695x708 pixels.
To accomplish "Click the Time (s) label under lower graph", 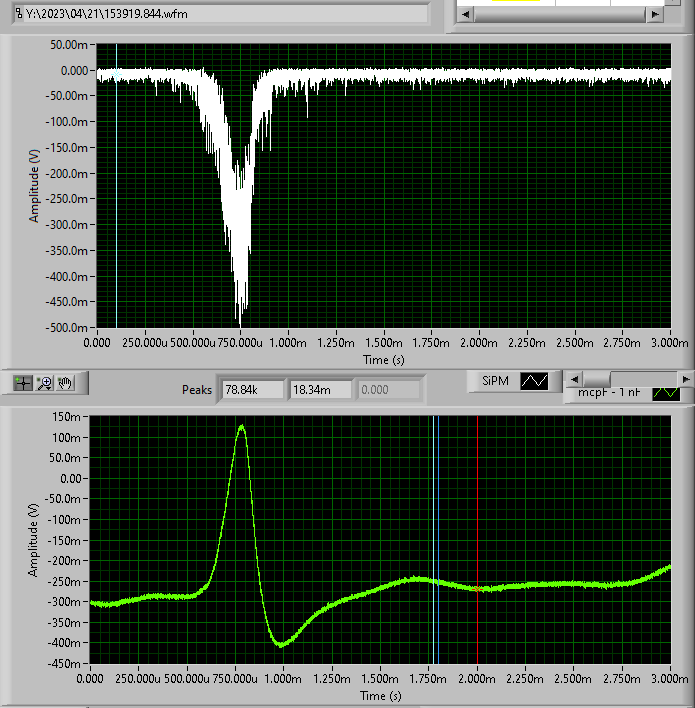I will [381, 696].
